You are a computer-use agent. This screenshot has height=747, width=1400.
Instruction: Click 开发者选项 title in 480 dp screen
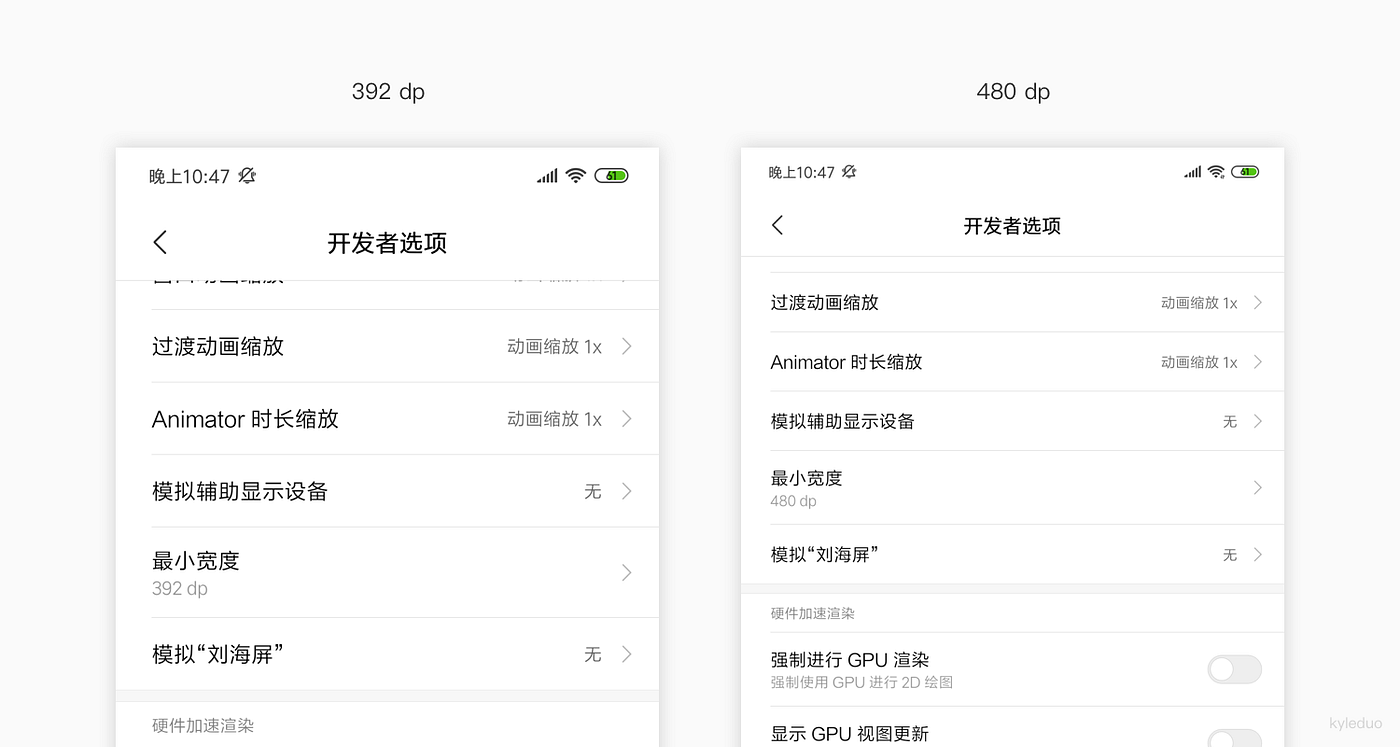tap(1012, 226)
